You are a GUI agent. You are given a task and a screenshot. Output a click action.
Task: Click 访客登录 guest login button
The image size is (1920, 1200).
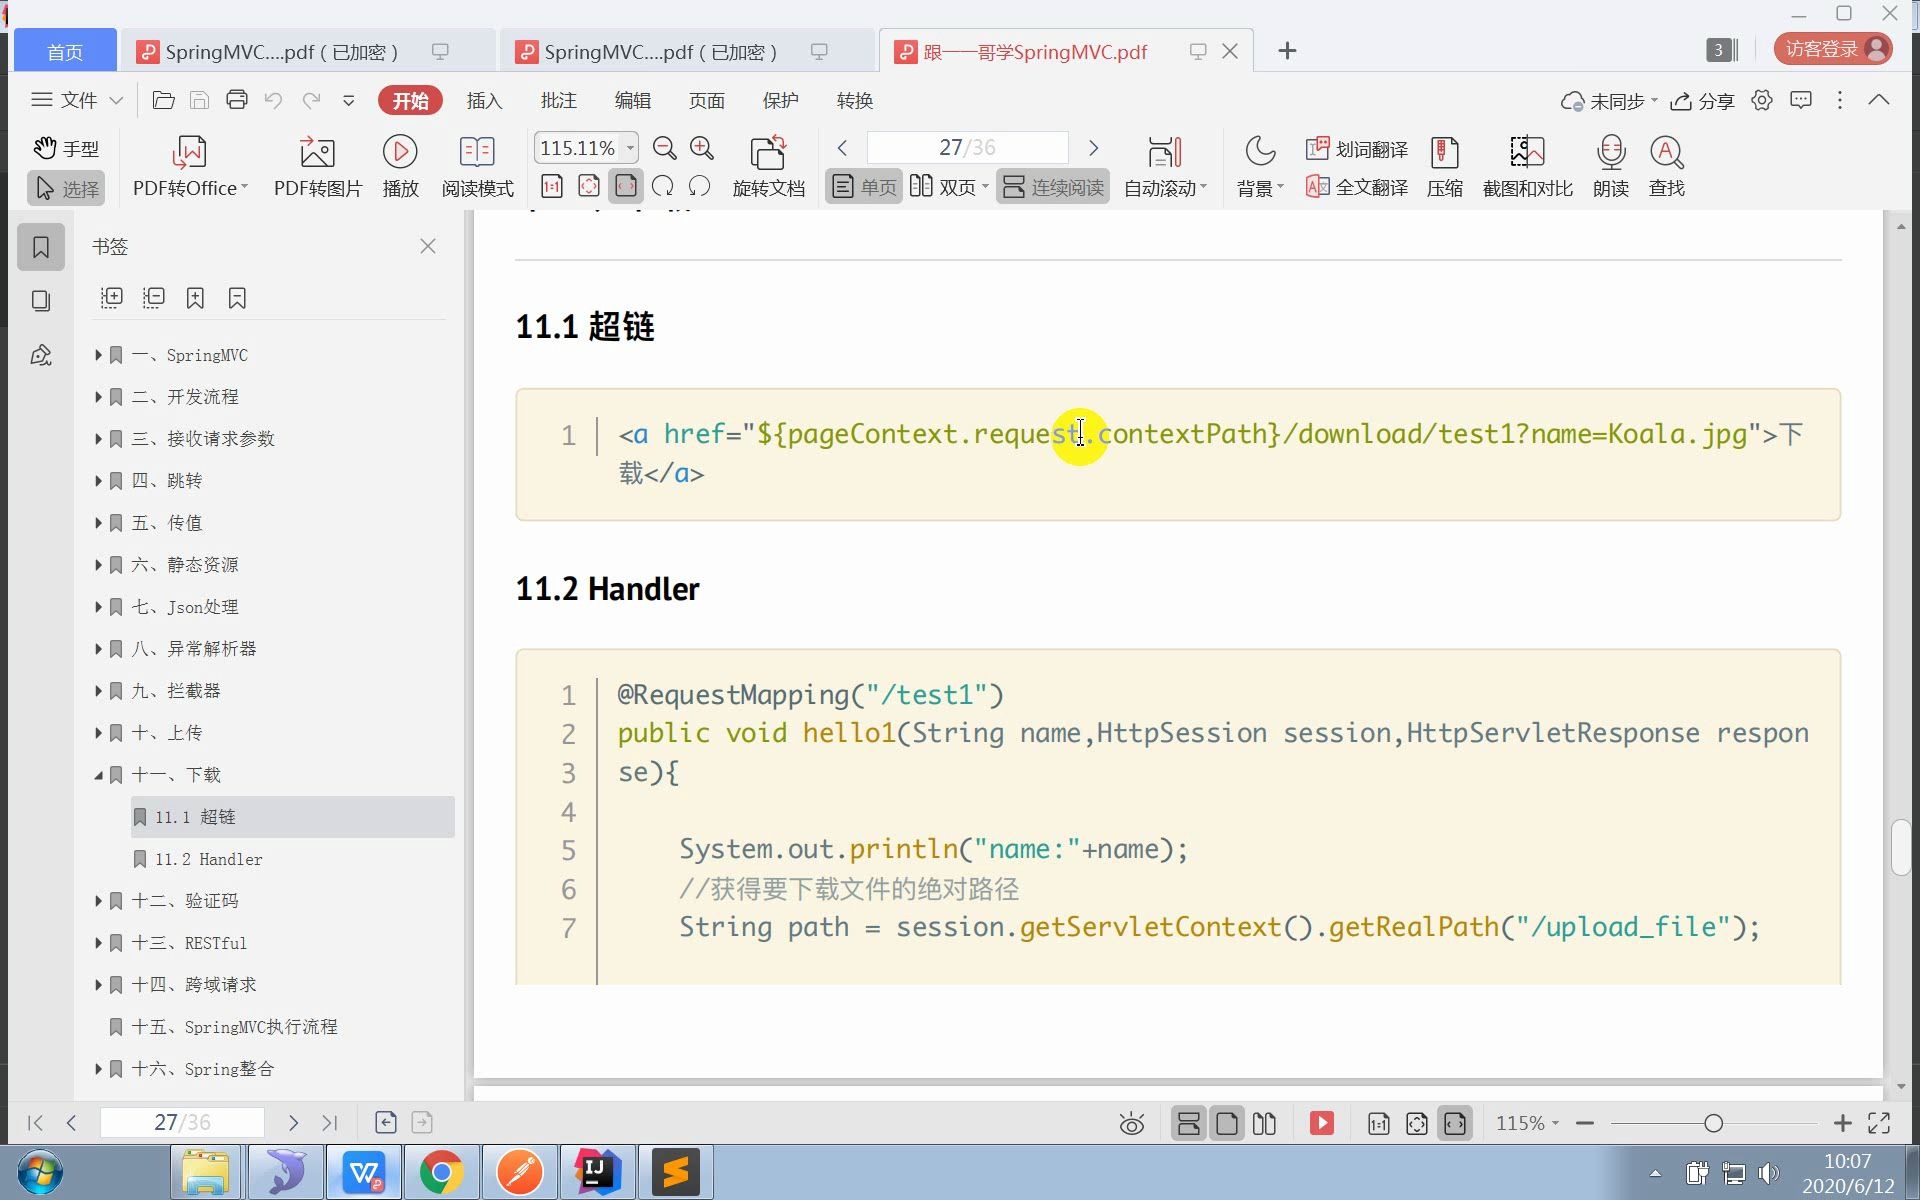[x=1834, y=49]
